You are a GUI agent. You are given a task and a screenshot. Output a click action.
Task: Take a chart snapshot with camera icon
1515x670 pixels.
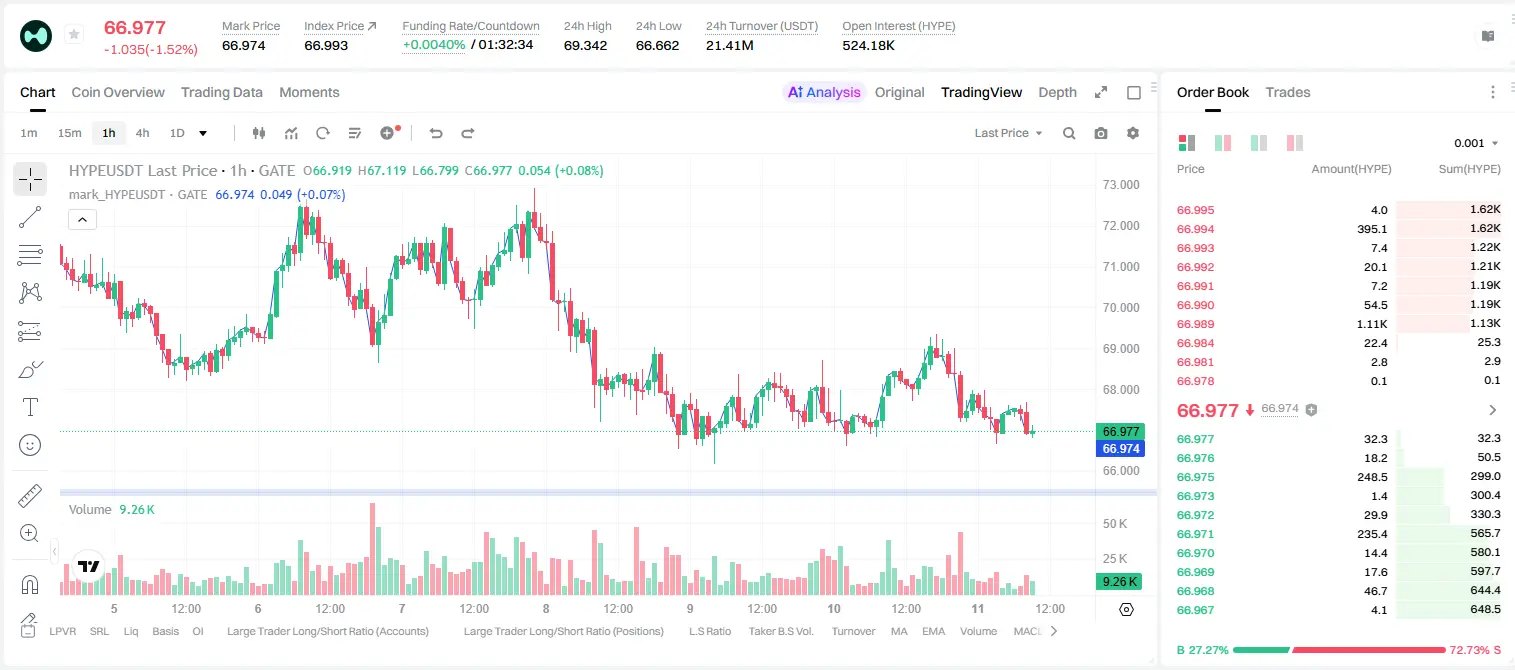pyautogui.click(x=1101, y=133)
